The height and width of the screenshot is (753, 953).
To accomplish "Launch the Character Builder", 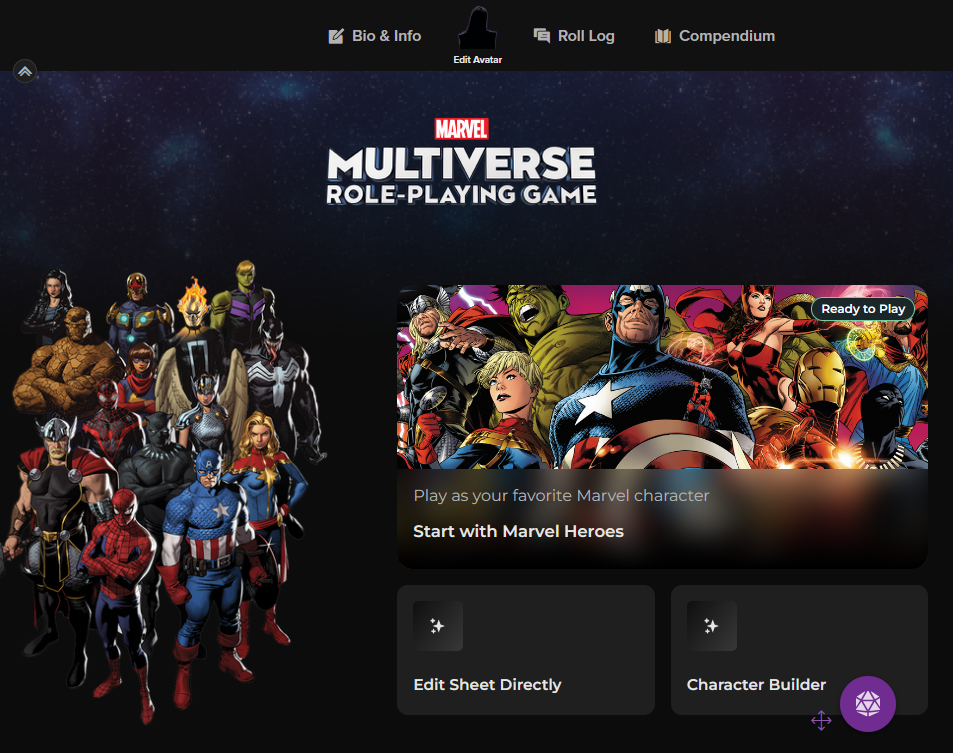I will click(756, 685).
